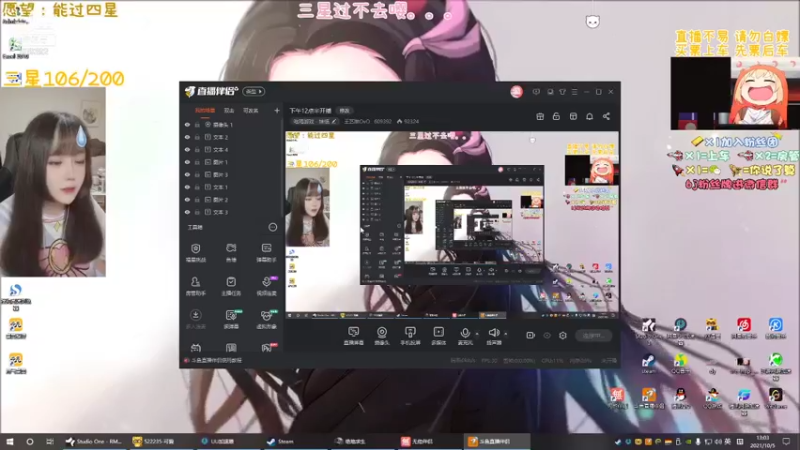This screenshot has width=800, height=450.
Task: Open the 虚拟形象 tool
Action: [266, 319]
